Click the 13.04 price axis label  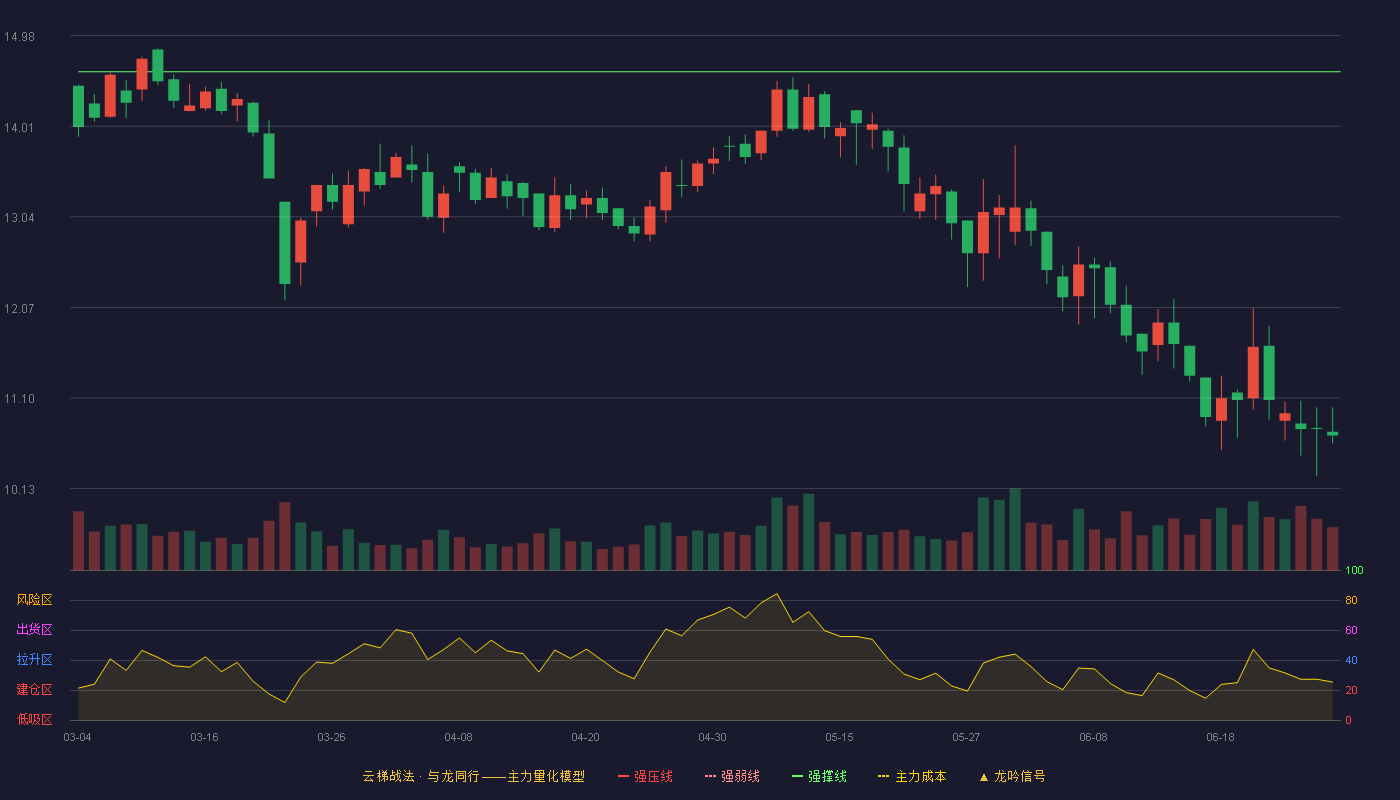[19, 218]
